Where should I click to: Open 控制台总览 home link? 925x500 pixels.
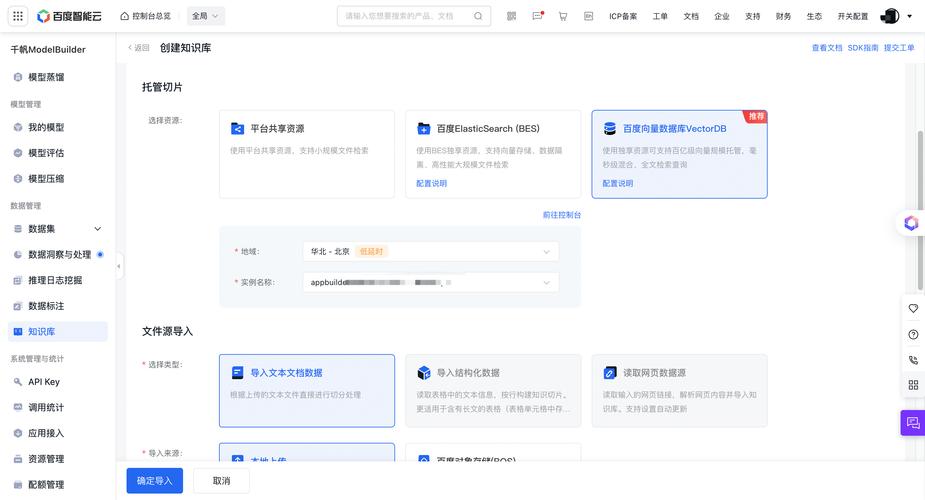click(x=146, y=16)
